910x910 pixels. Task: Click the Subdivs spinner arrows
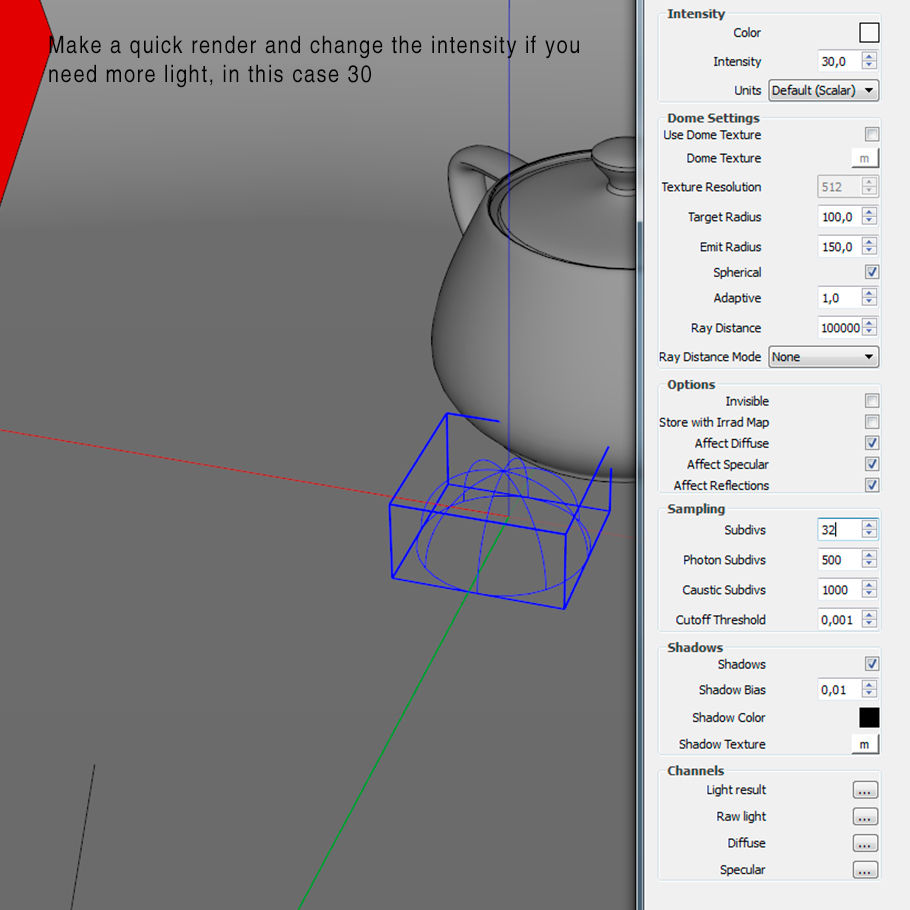[x=869, y=529]
